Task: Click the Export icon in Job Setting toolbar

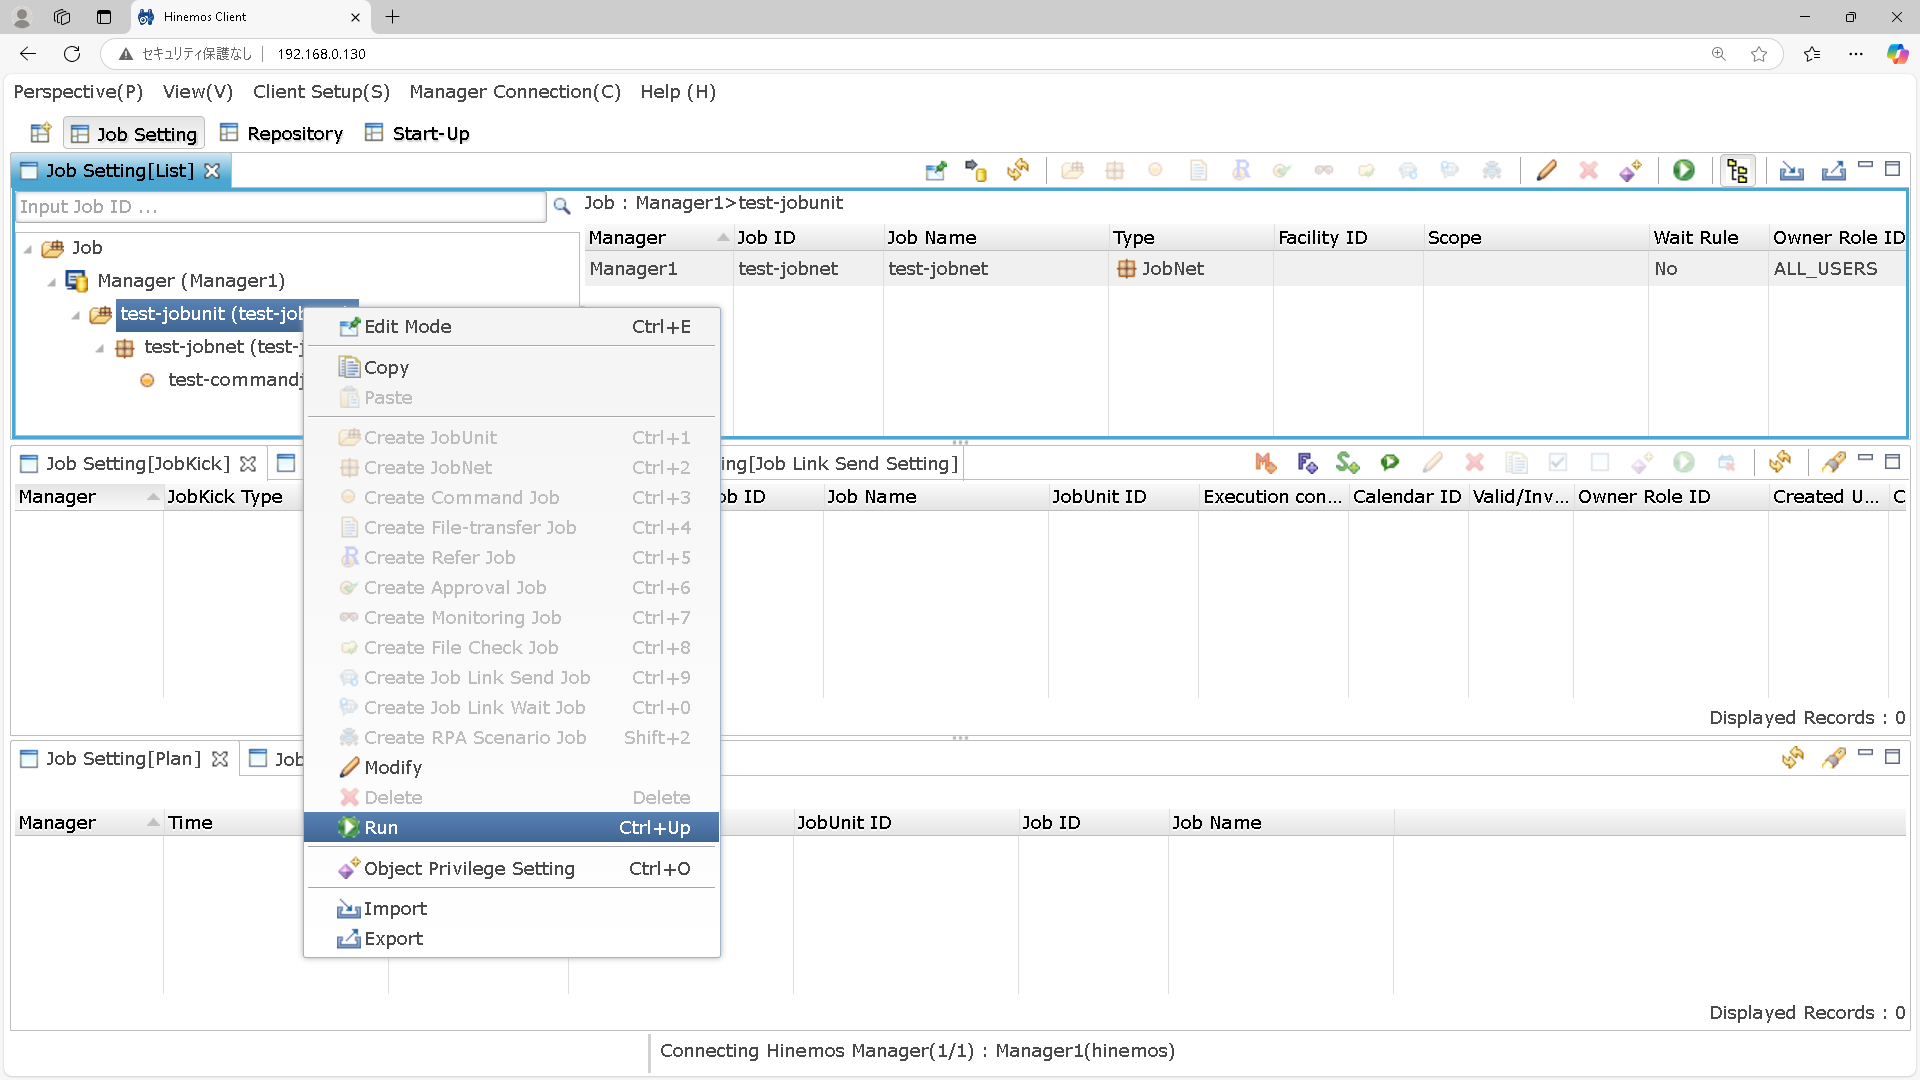Action: coord(1833,171)
